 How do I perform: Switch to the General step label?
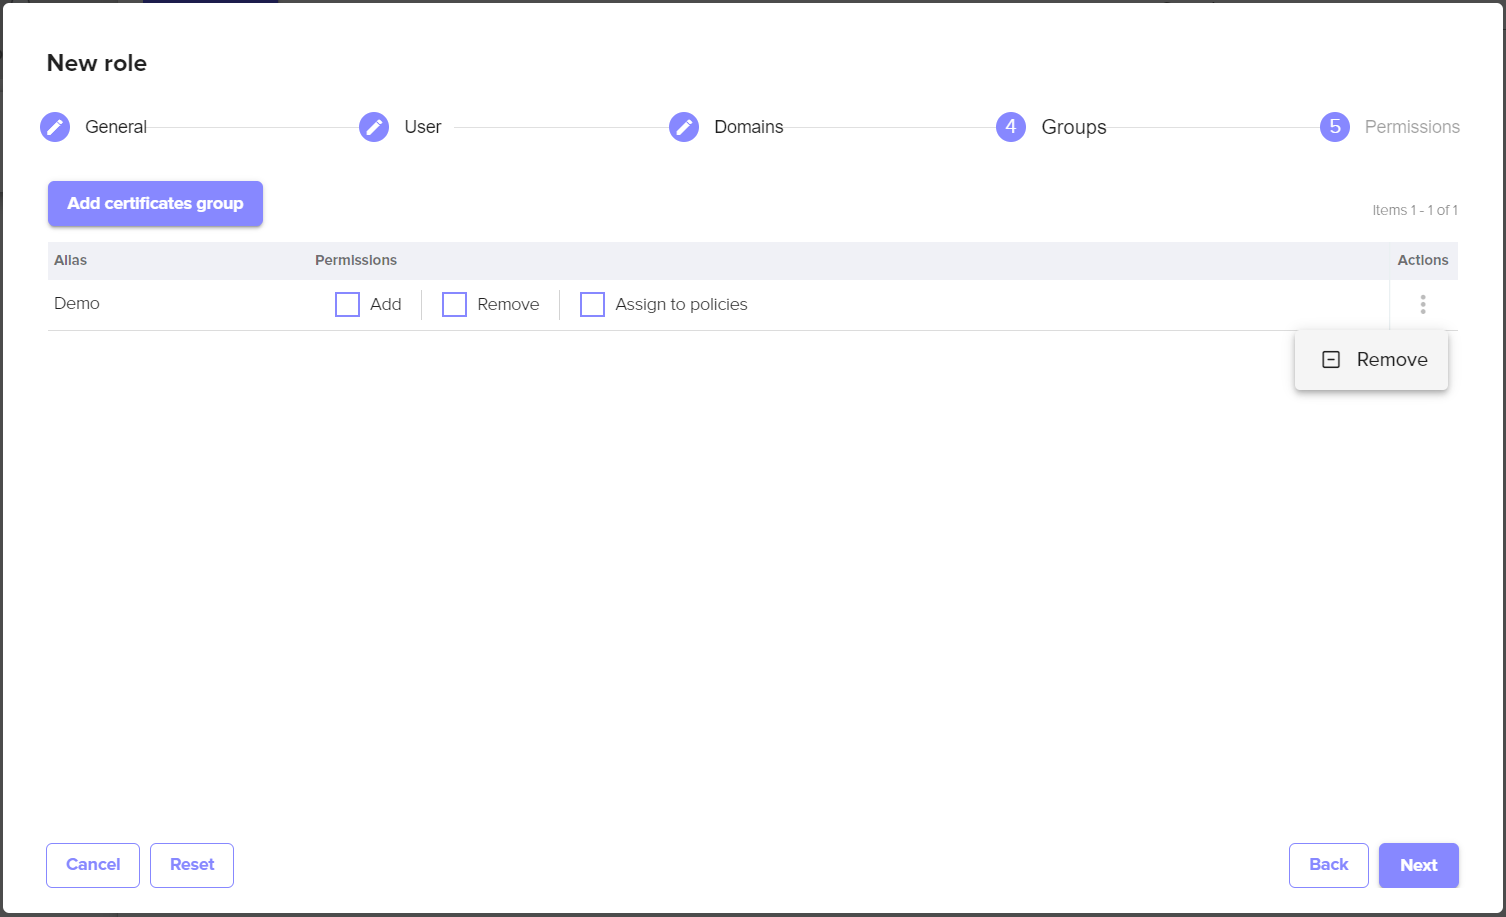116,127
